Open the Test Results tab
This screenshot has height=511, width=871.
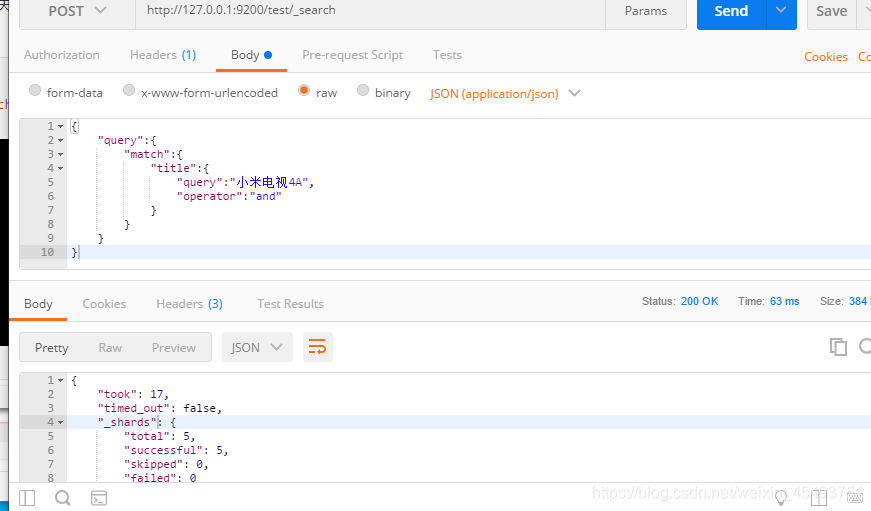coord(291,304)
